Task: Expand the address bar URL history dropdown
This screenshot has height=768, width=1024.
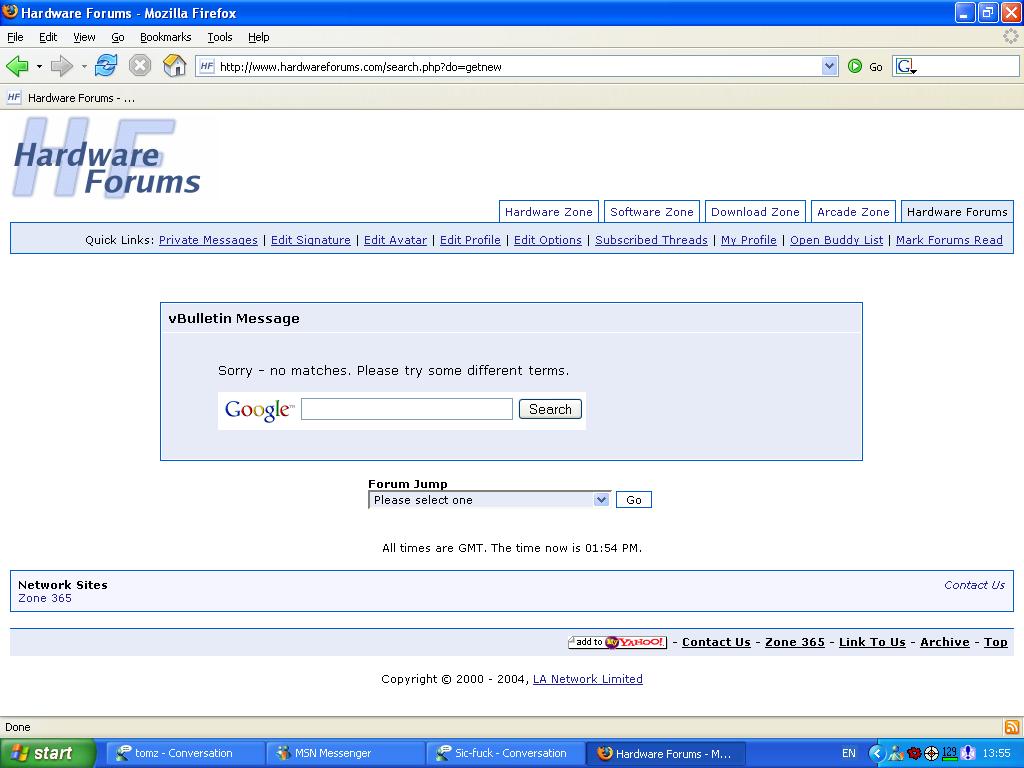Action: (x=829, y=66)
